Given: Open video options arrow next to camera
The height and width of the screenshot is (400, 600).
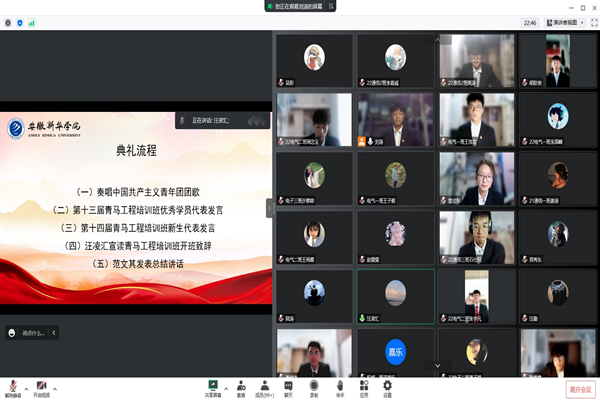Looking at the screenshot, I should point(54,384).
